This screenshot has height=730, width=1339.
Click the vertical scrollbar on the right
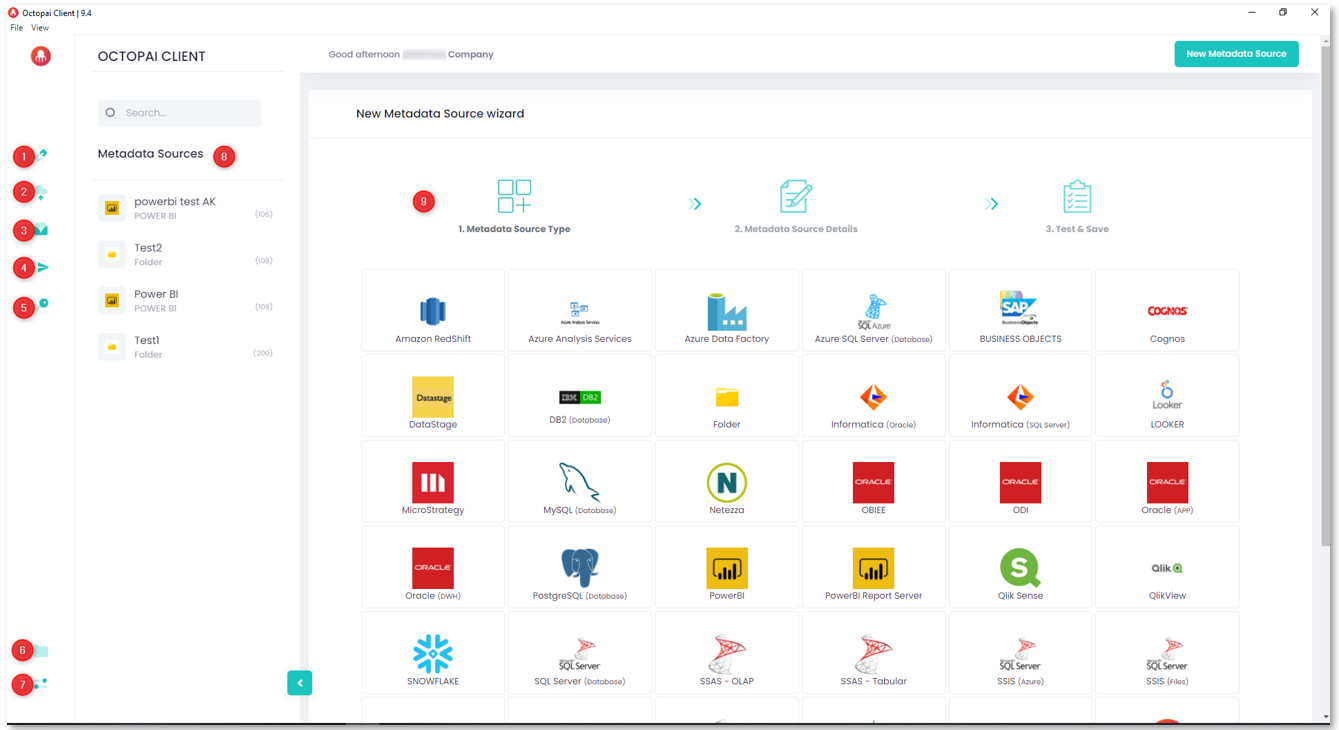point(1326,300)
